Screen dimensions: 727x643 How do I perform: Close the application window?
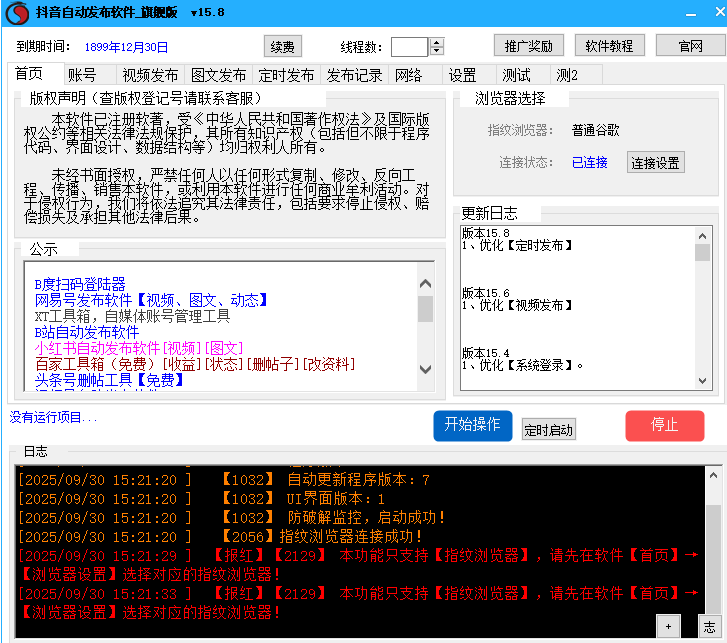tap(720, 12)
